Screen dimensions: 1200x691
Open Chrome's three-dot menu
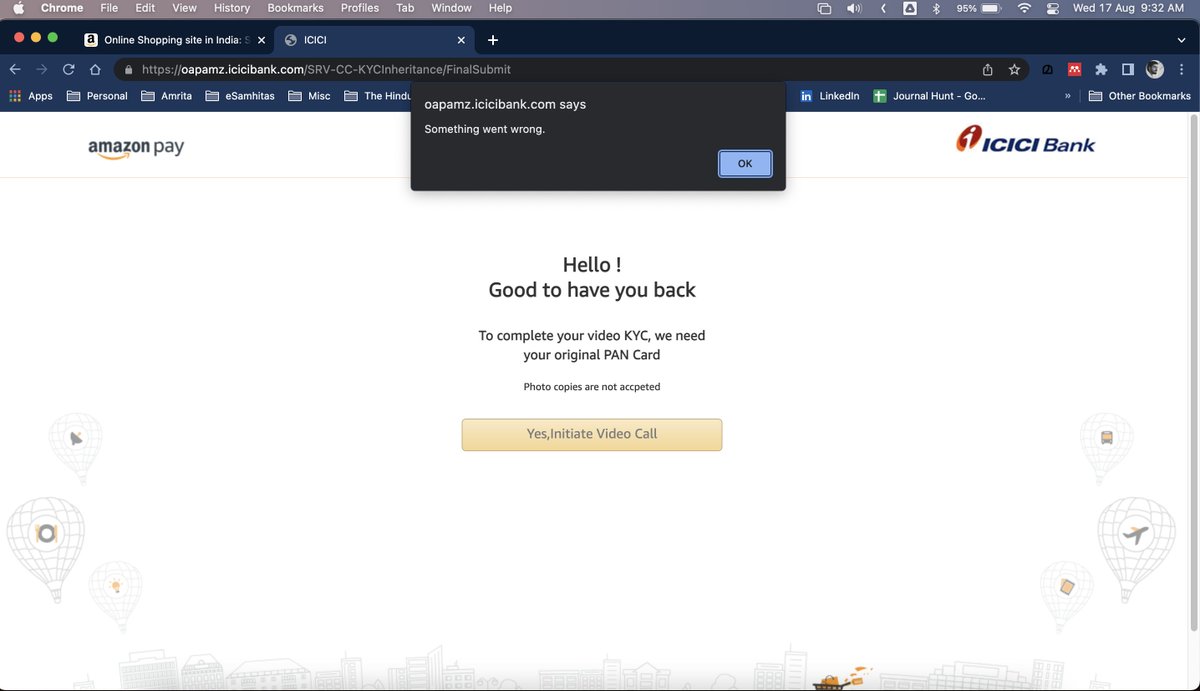tap(1182, 70)
